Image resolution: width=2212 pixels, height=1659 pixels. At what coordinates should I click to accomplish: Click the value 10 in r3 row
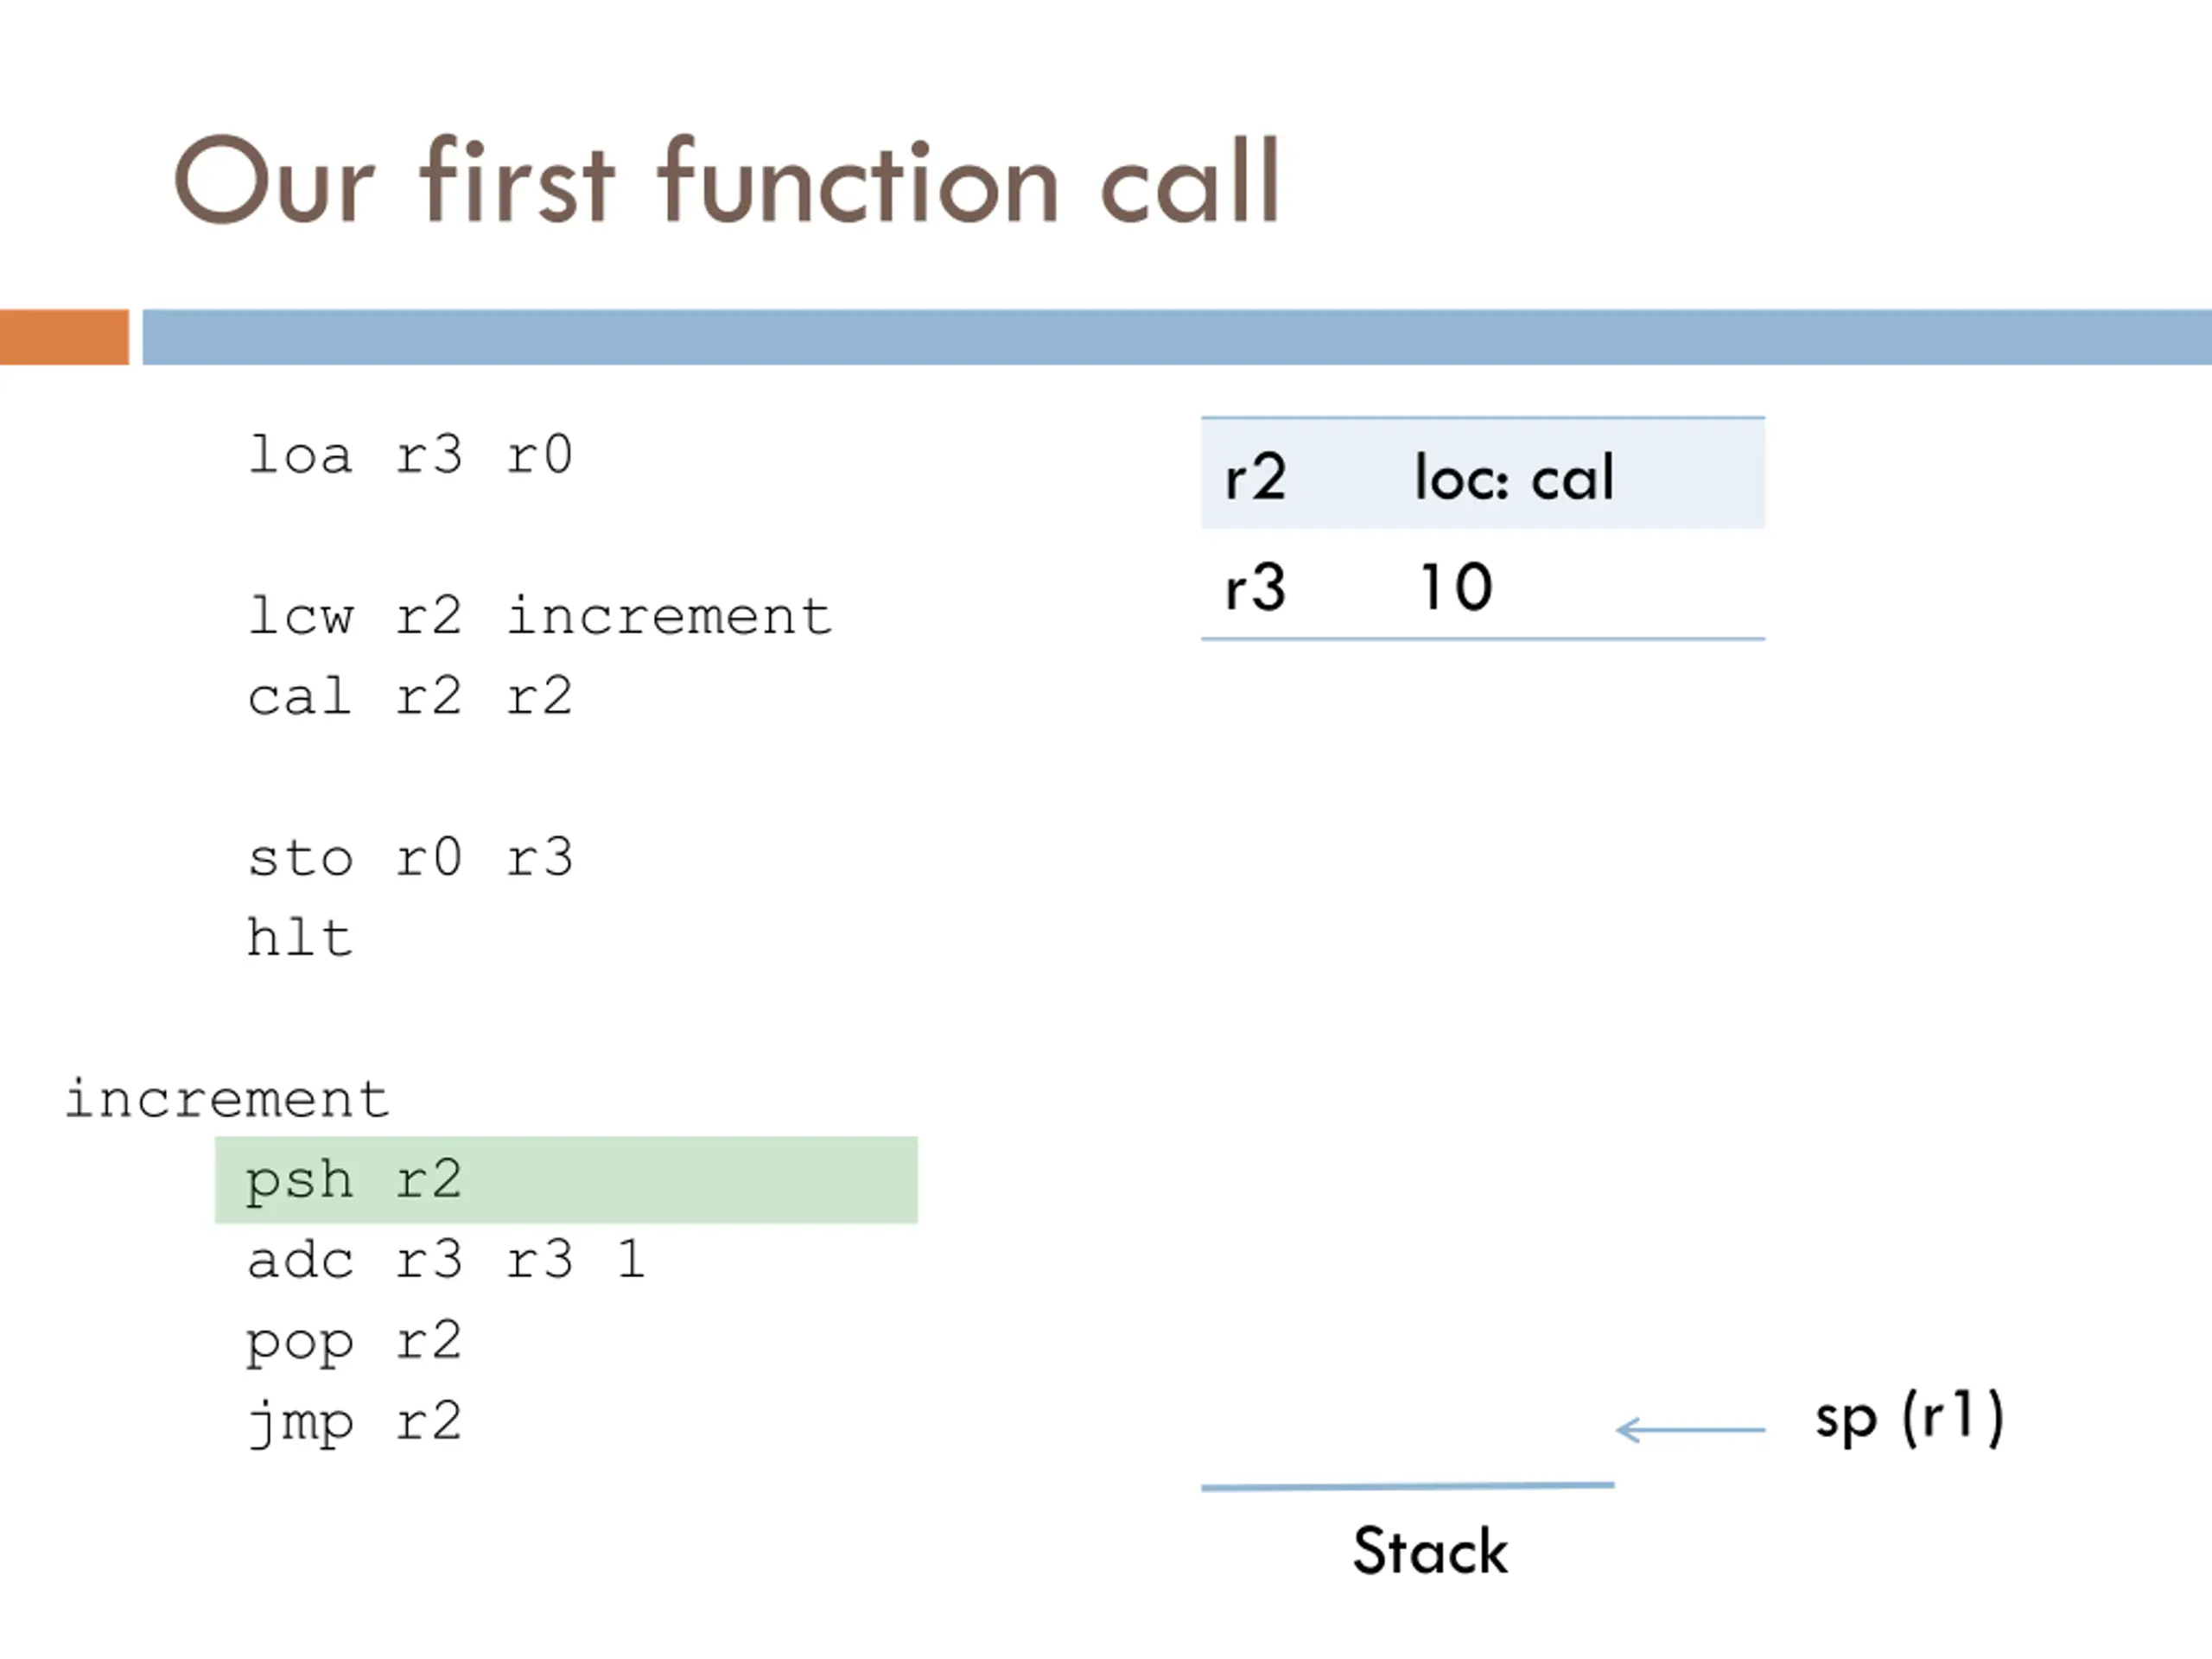tap(1457, 587)
